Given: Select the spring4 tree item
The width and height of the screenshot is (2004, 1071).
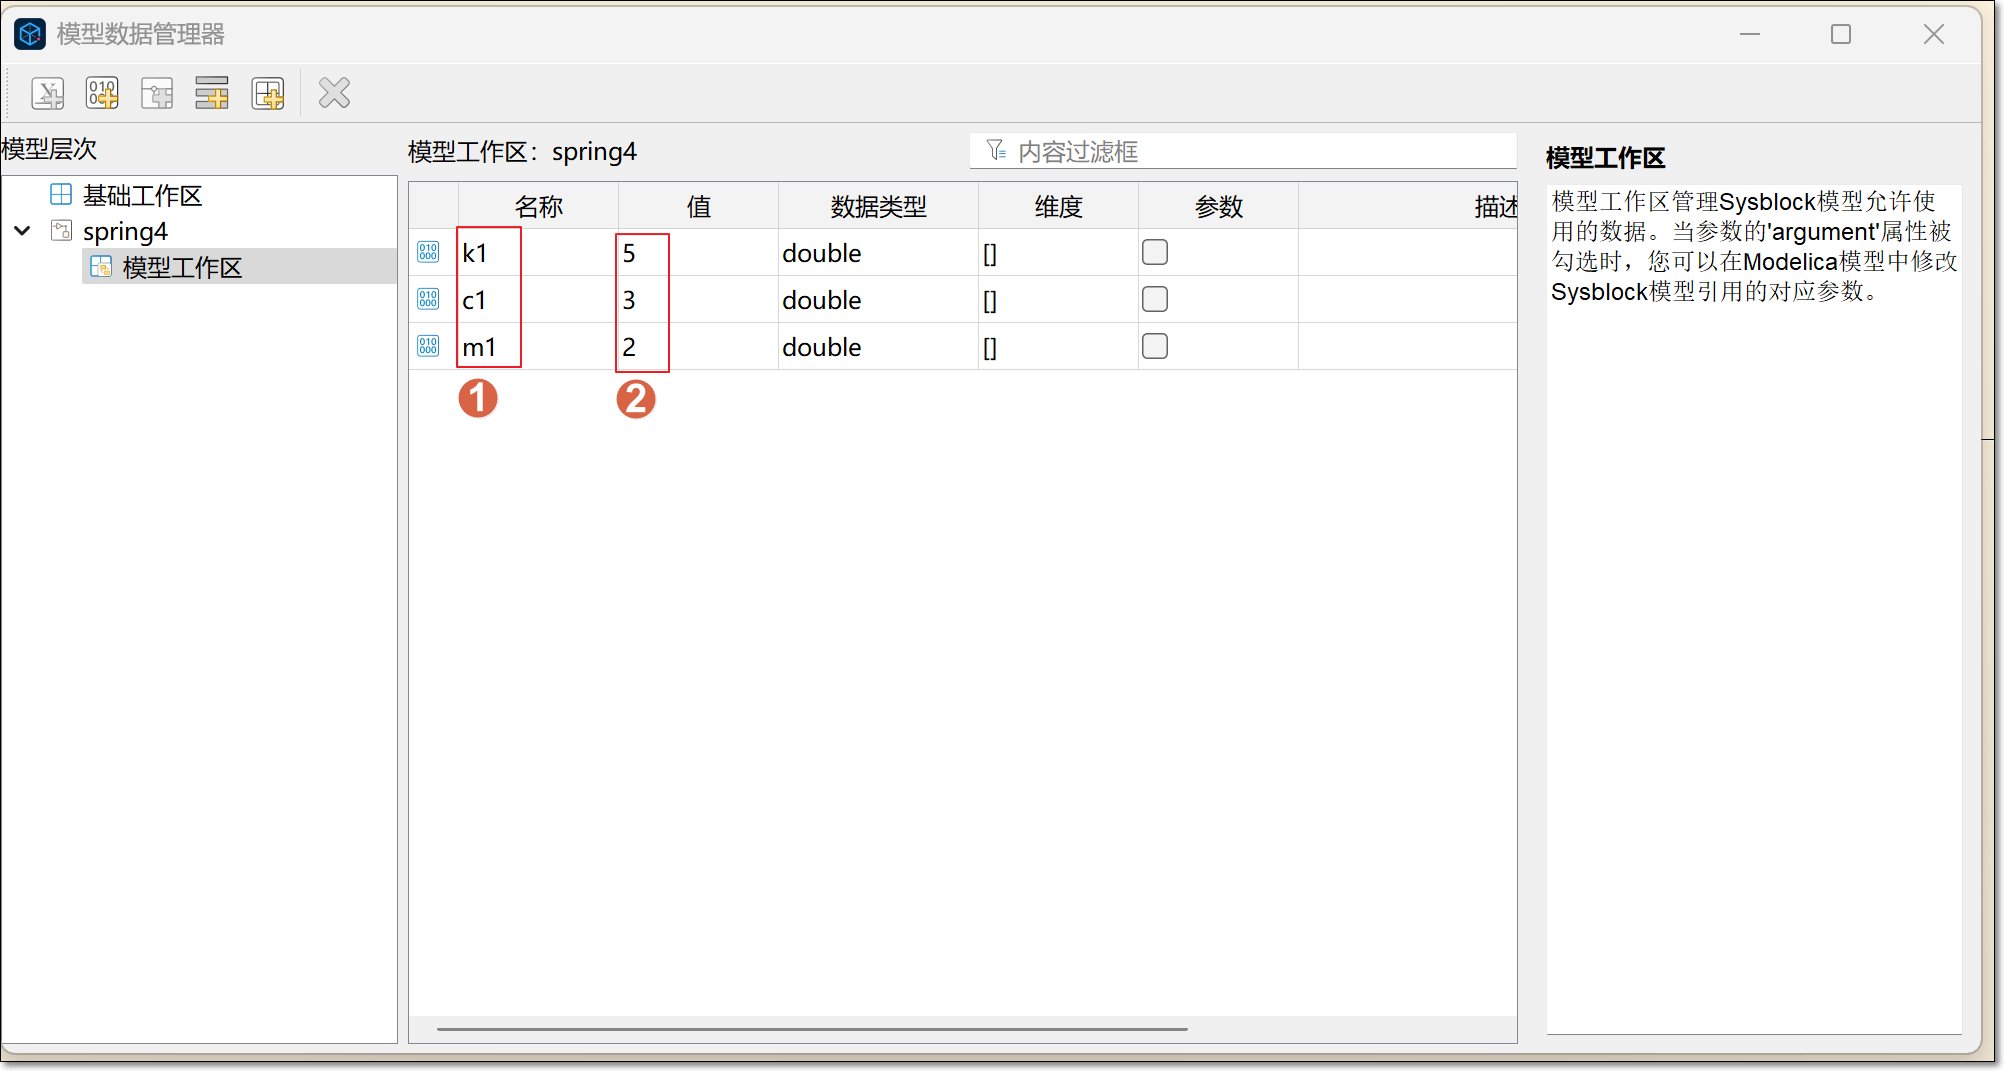Looking at the screenshot, I should coord(125,231).
